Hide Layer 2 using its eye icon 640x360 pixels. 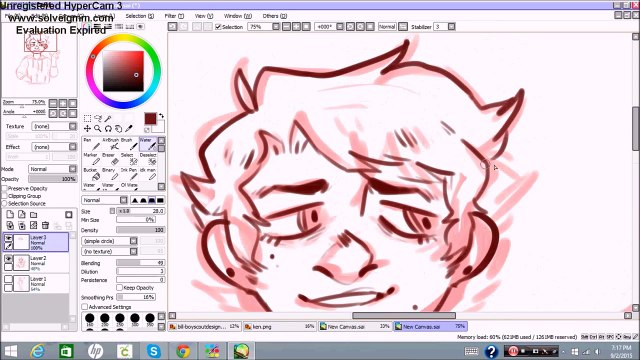(8, 259)
